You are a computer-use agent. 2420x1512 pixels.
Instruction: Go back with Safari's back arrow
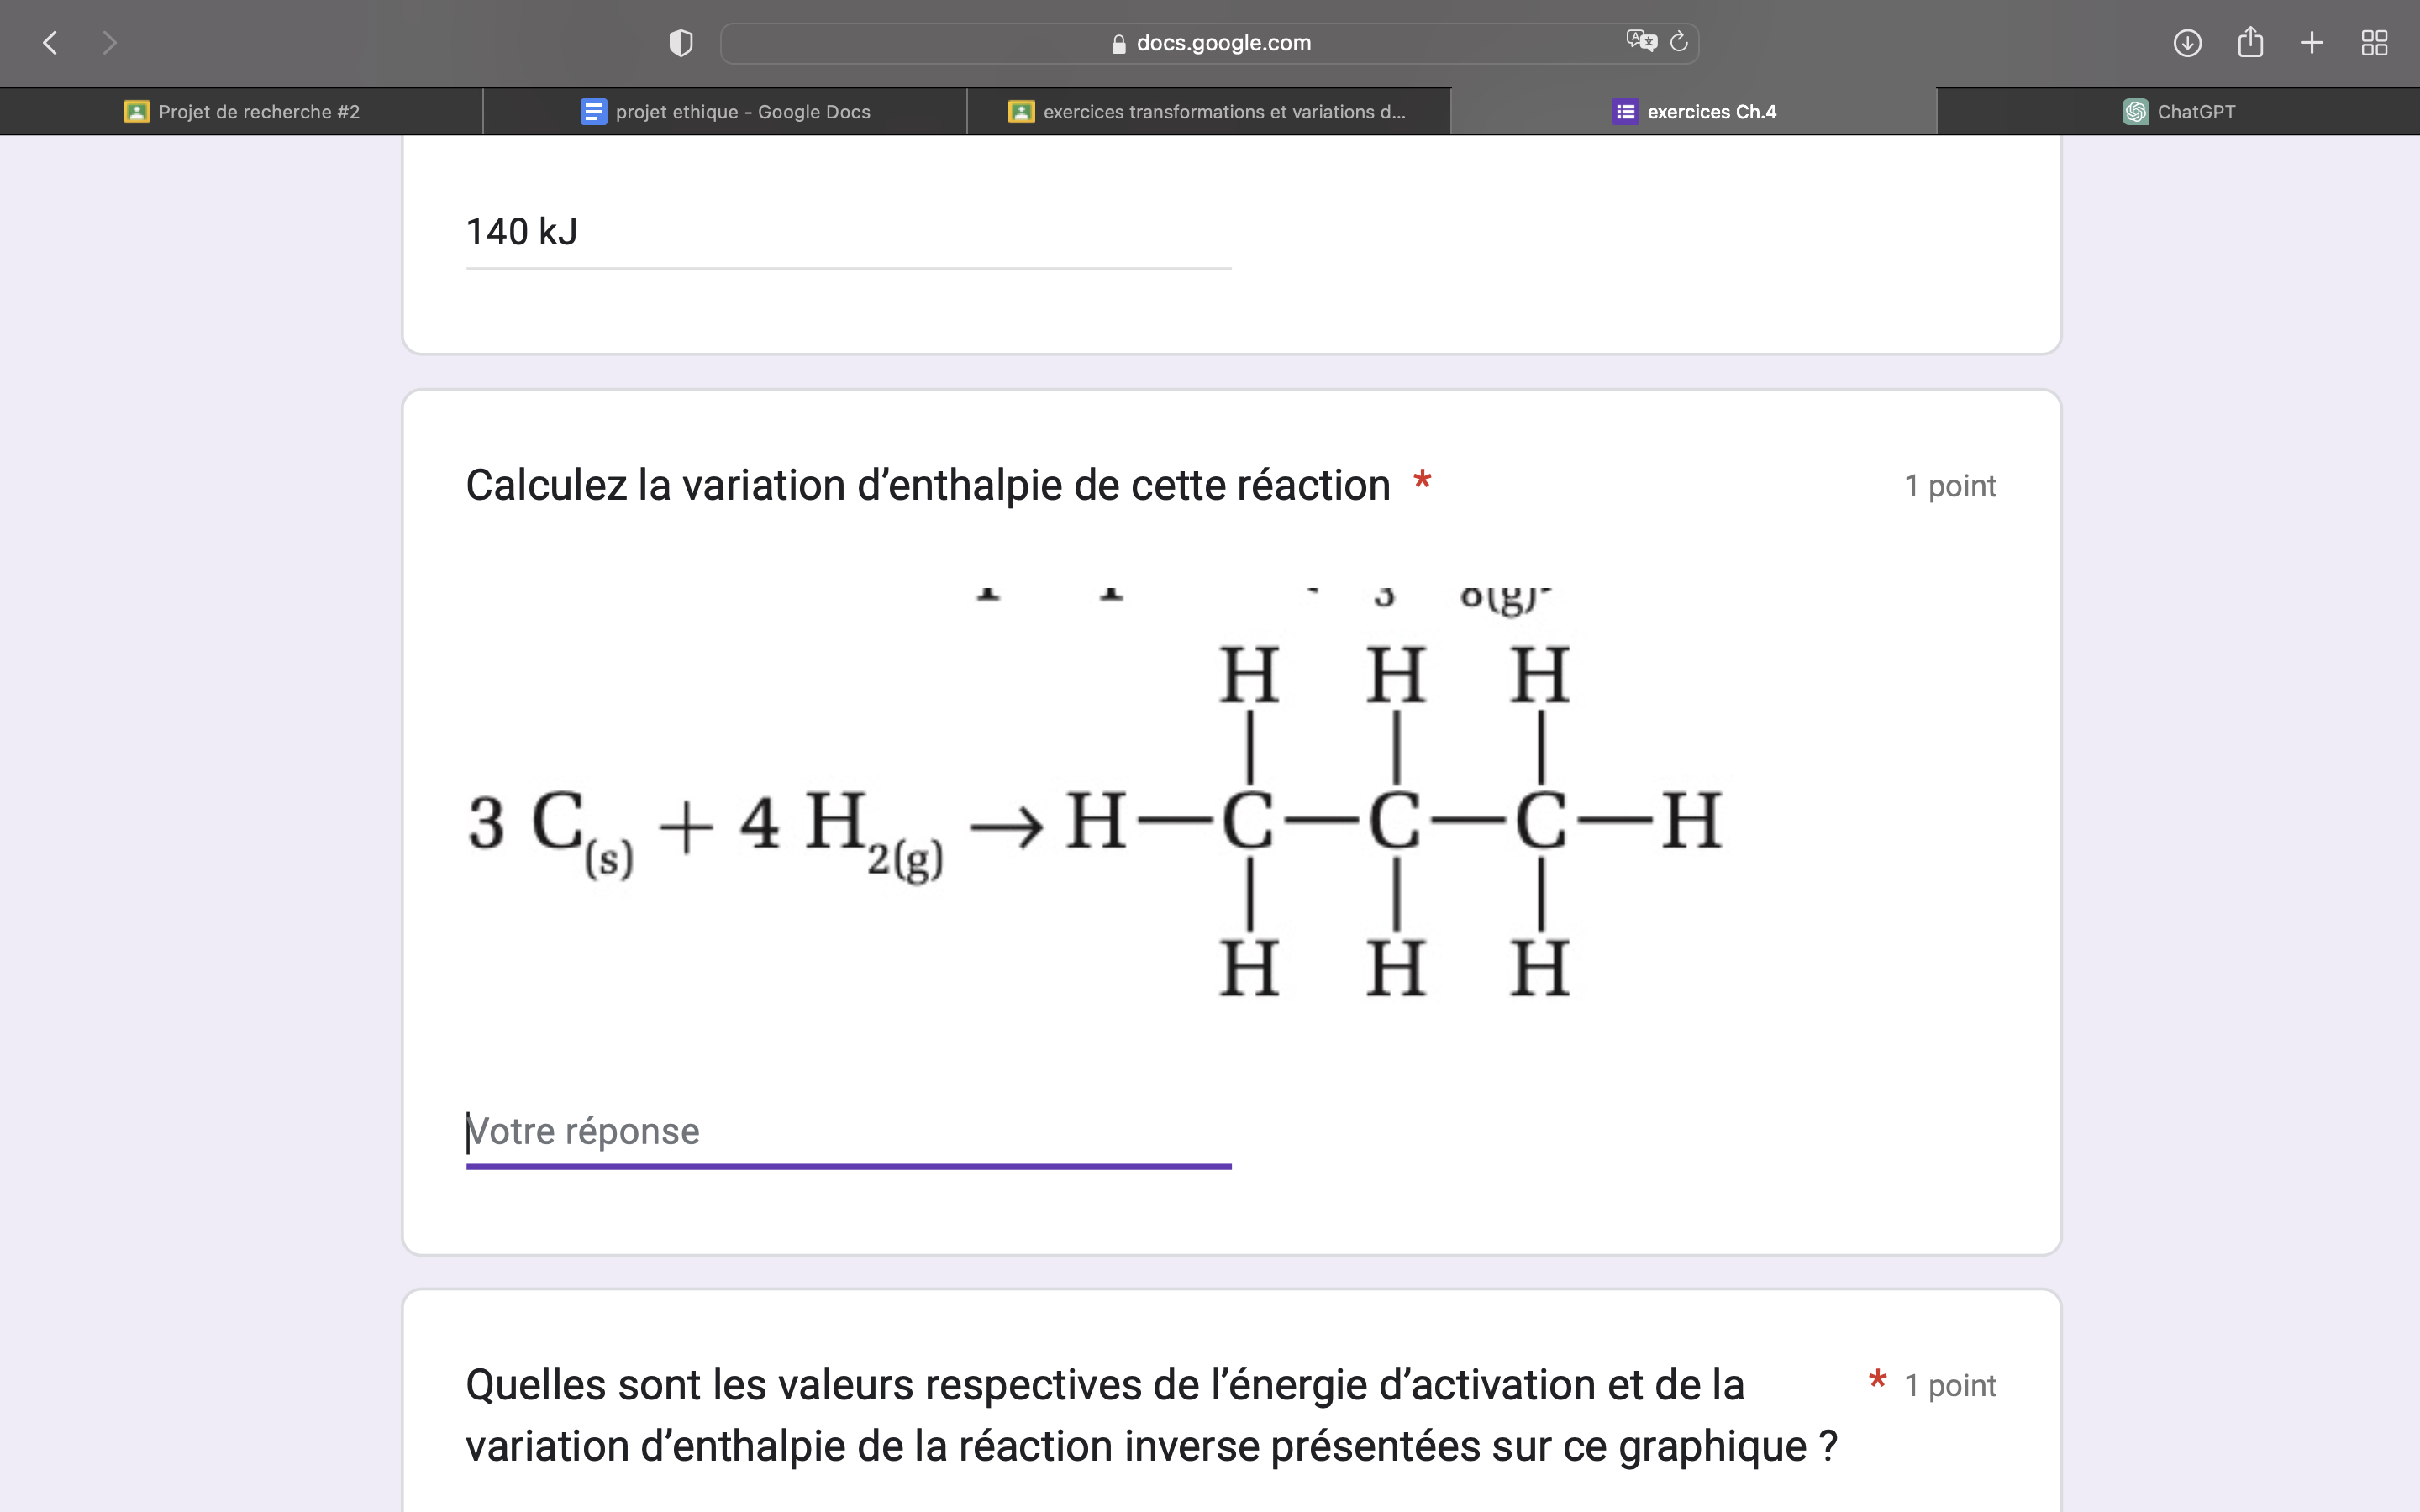click(x=50, y=43)
